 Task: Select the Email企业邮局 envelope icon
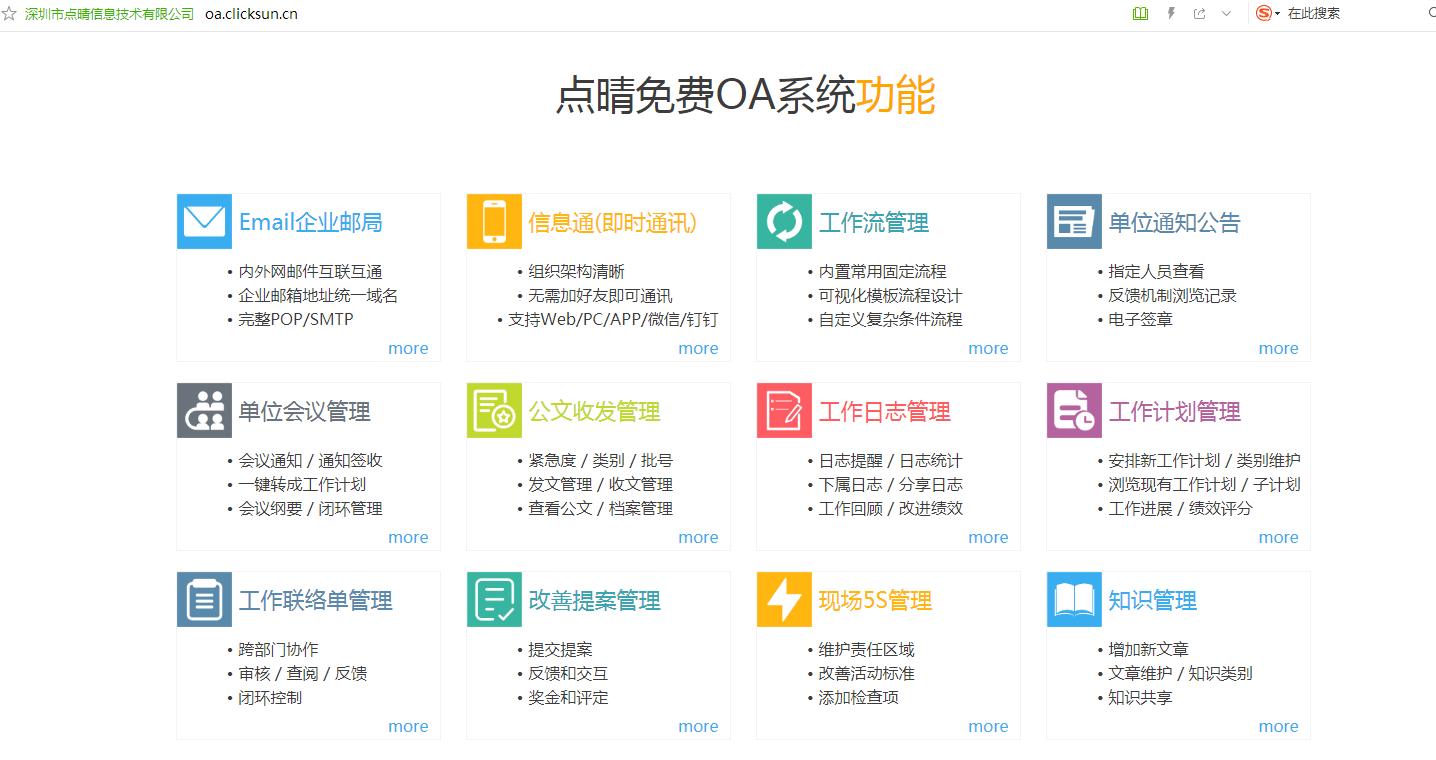point(203,221)
